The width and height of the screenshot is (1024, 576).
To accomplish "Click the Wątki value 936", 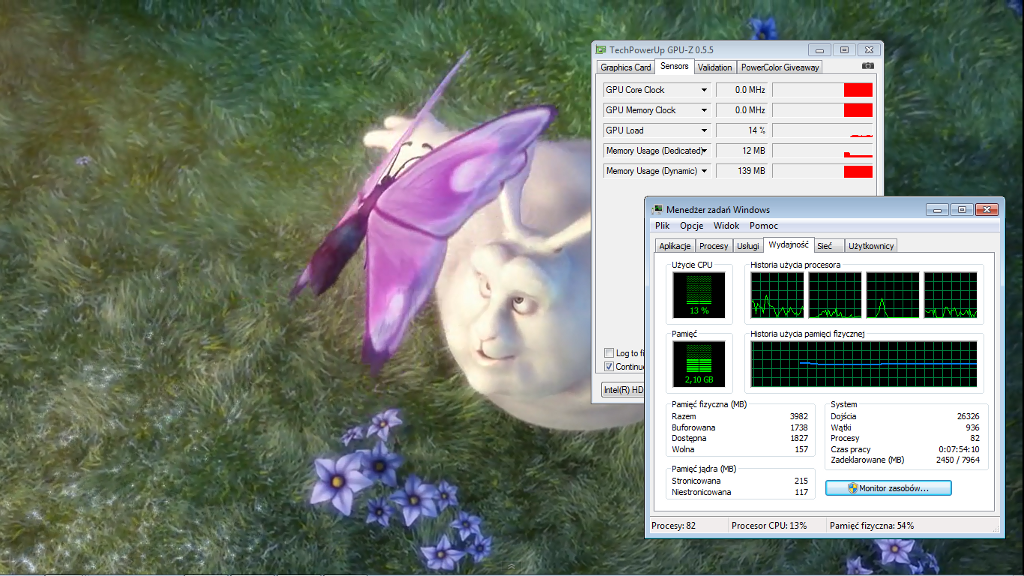I will pos(972,428).
